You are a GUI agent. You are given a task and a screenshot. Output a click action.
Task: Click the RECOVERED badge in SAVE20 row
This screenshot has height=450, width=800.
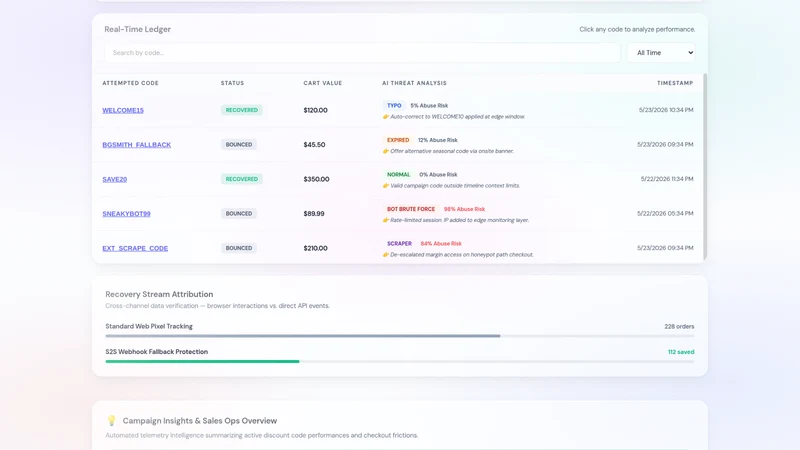point(242,179)
